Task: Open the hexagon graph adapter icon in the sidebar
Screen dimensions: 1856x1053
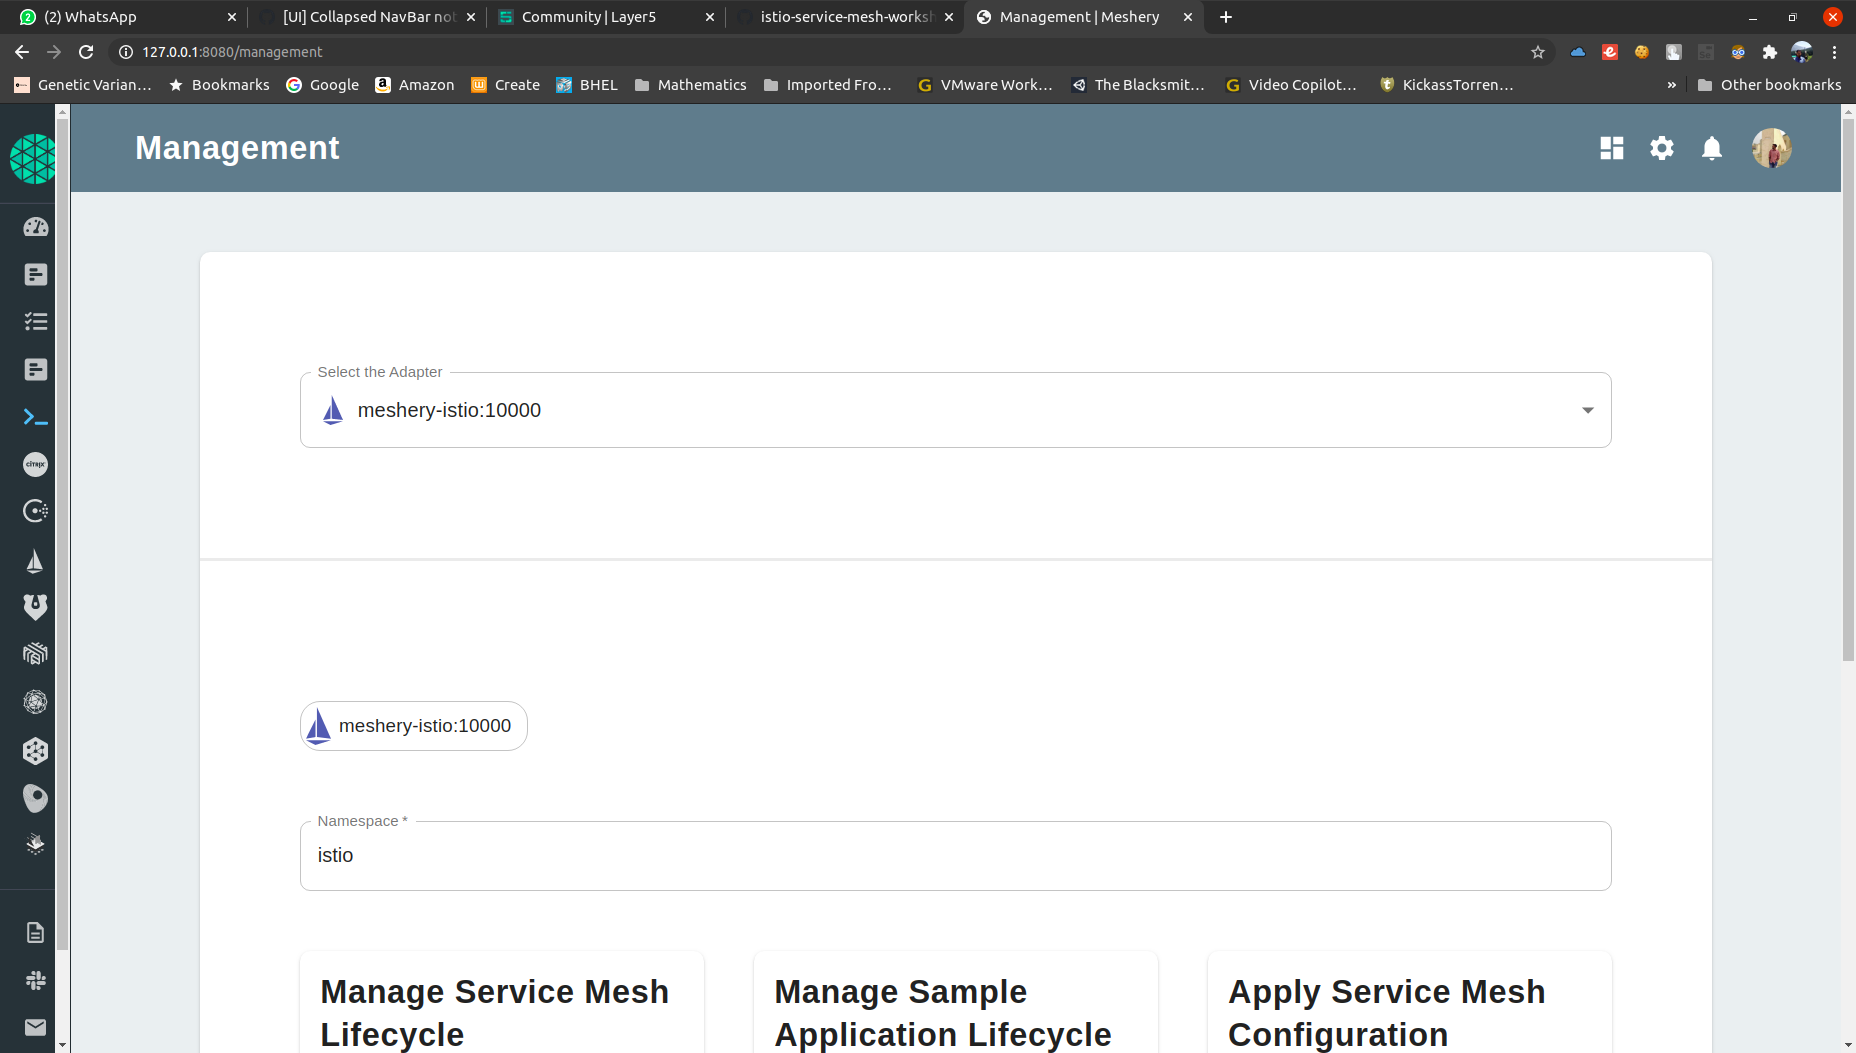Action: click(x=35, y=751)
